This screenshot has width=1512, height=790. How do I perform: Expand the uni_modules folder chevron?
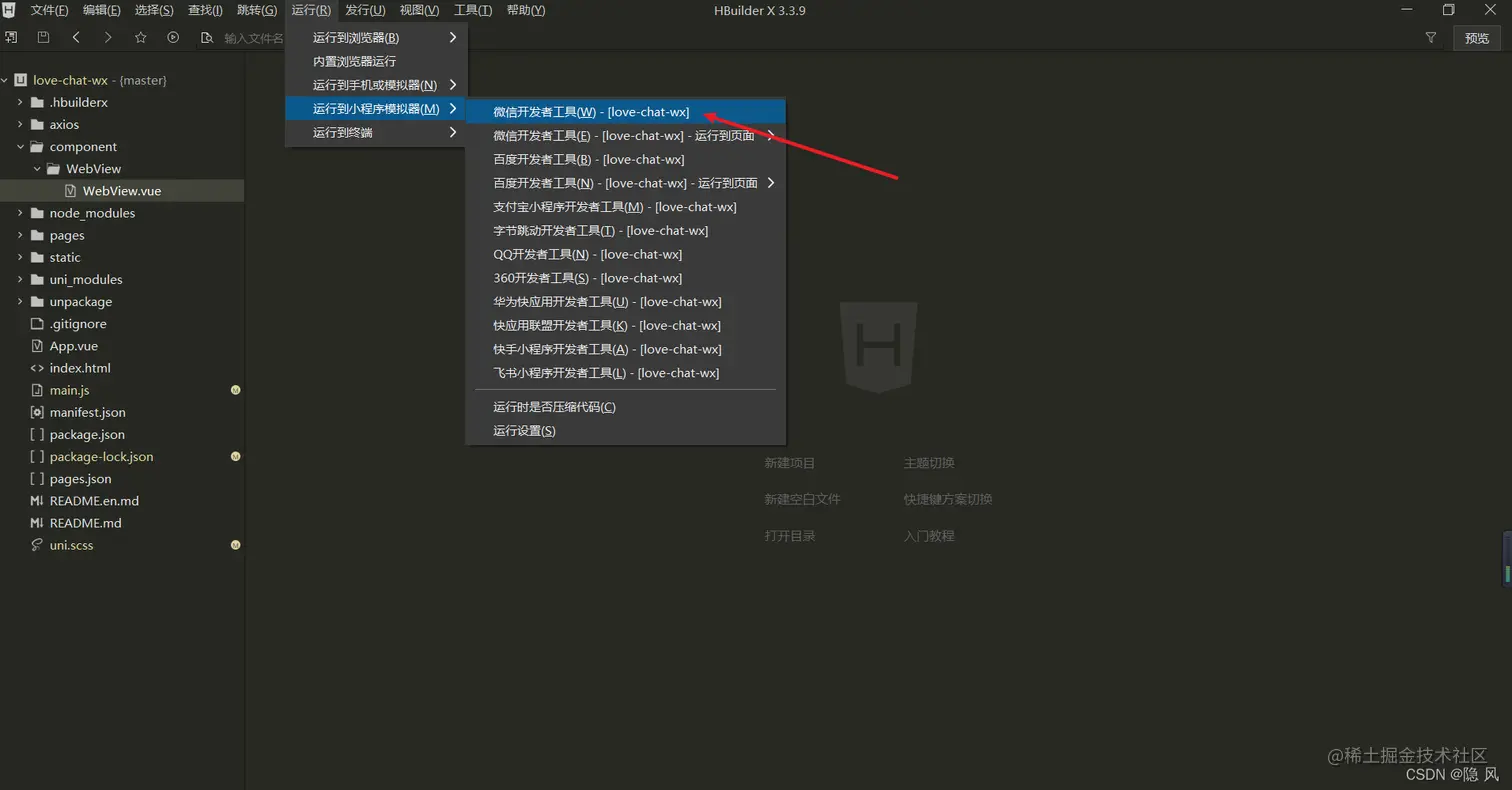(x=20, y=279)
